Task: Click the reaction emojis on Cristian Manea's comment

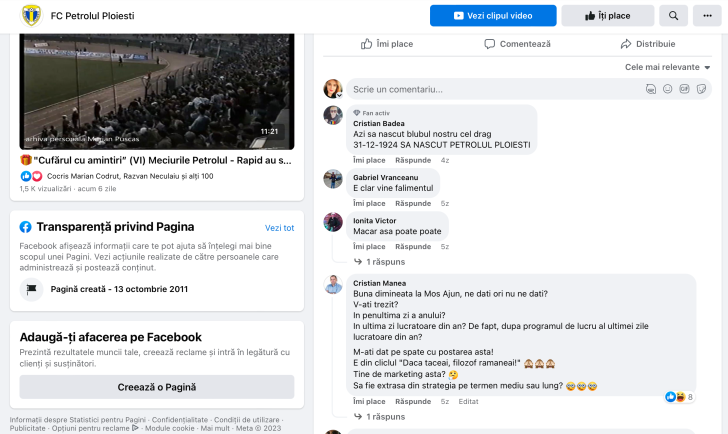Action: point(676,397)
